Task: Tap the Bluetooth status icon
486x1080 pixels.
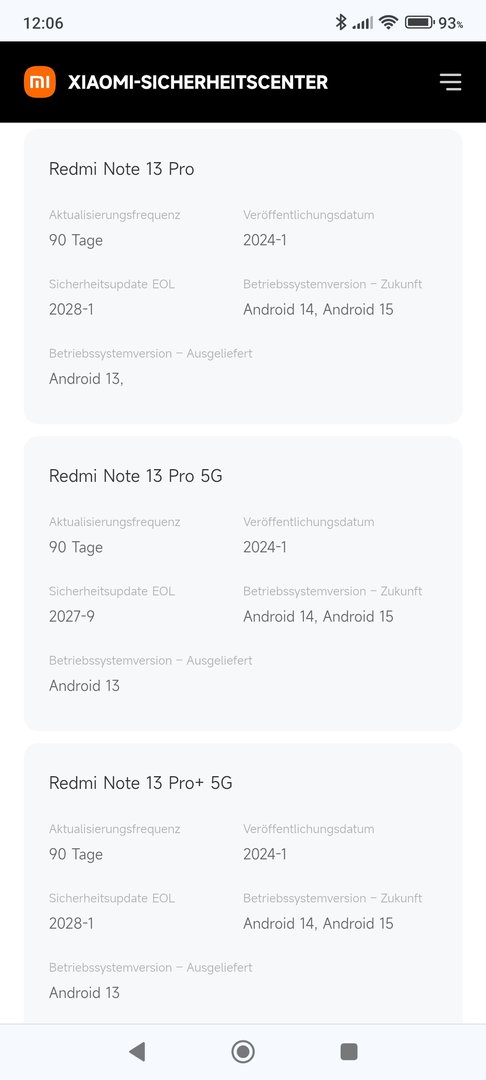Action: pyautogui.click(x=341, y=23)
